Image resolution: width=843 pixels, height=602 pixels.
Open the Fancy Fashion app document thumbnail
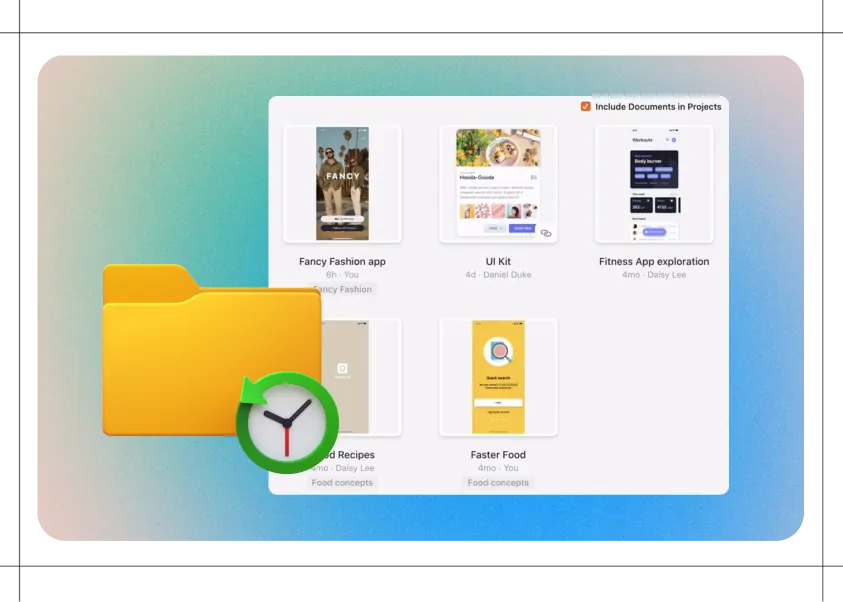tap(342, 184)
